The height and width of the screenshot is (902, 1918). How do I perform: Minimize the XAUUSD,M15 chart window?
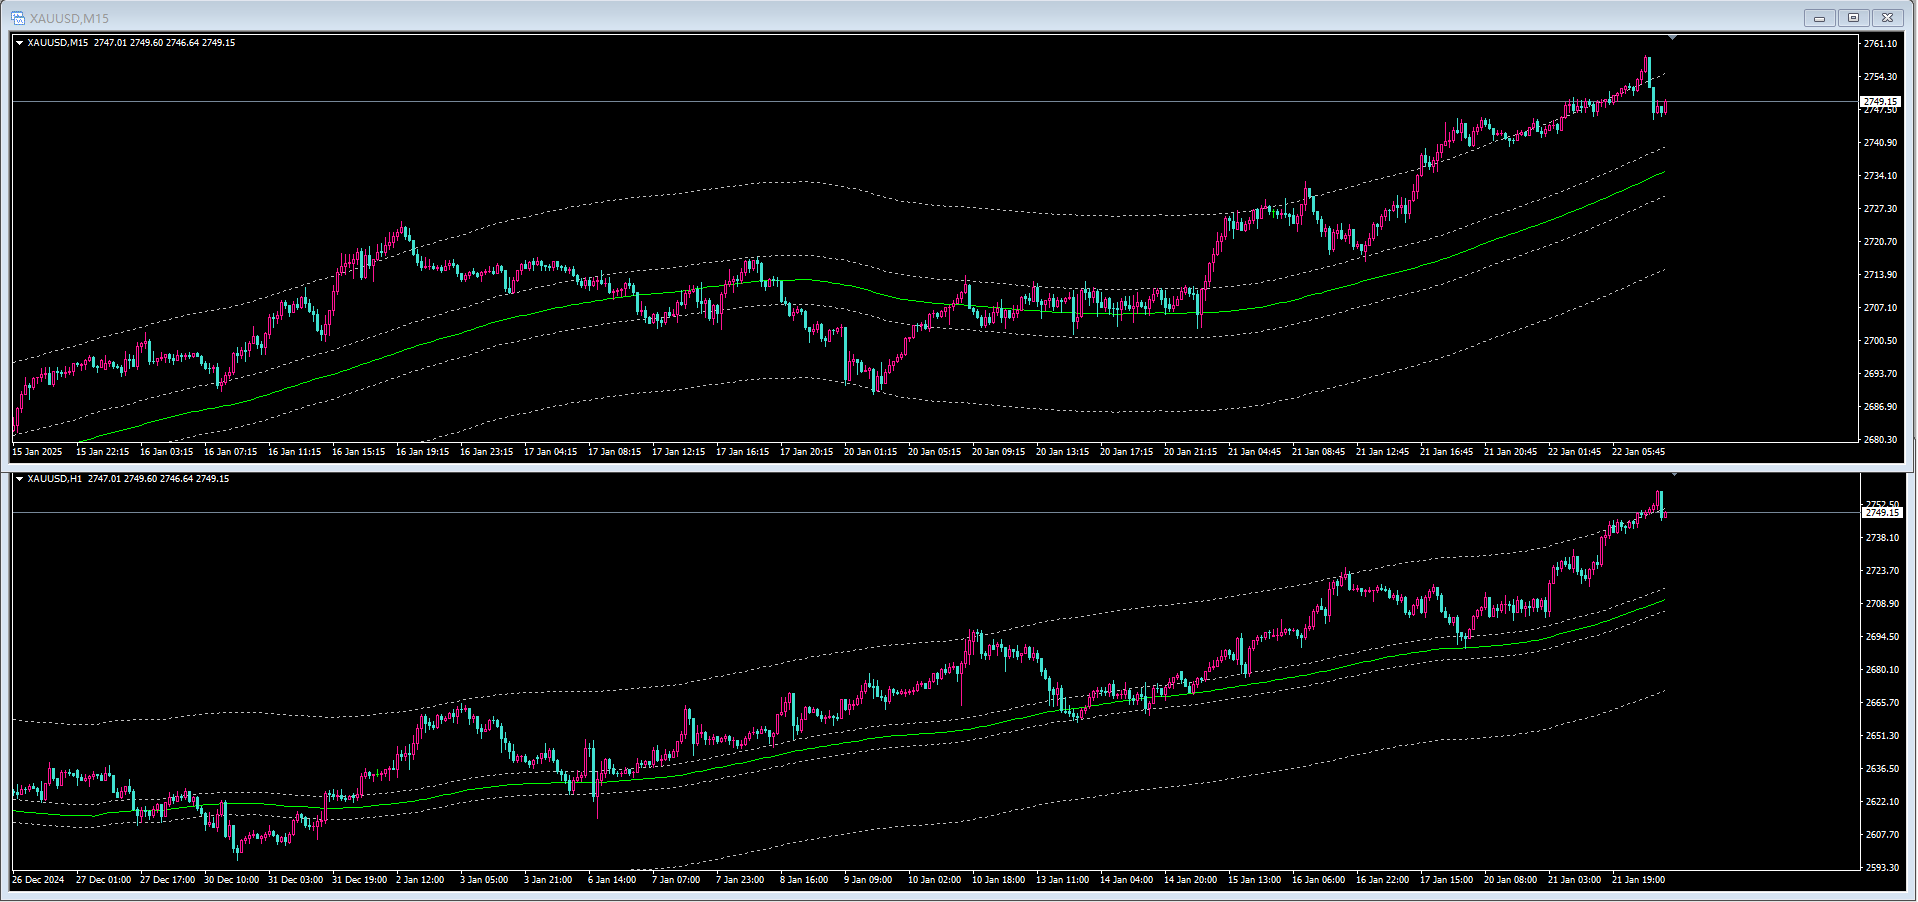pos(1819,18)
